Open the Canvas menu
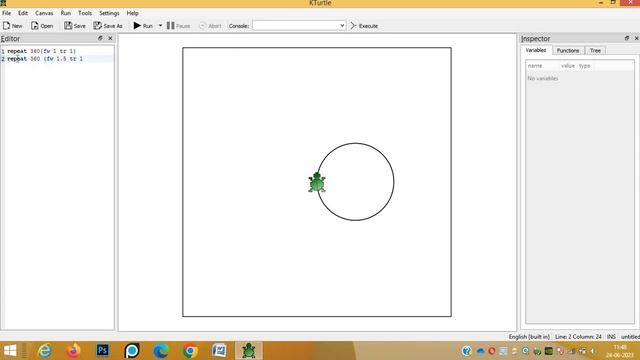Screen dimensions: 640x360 click(x=44, y=13)
